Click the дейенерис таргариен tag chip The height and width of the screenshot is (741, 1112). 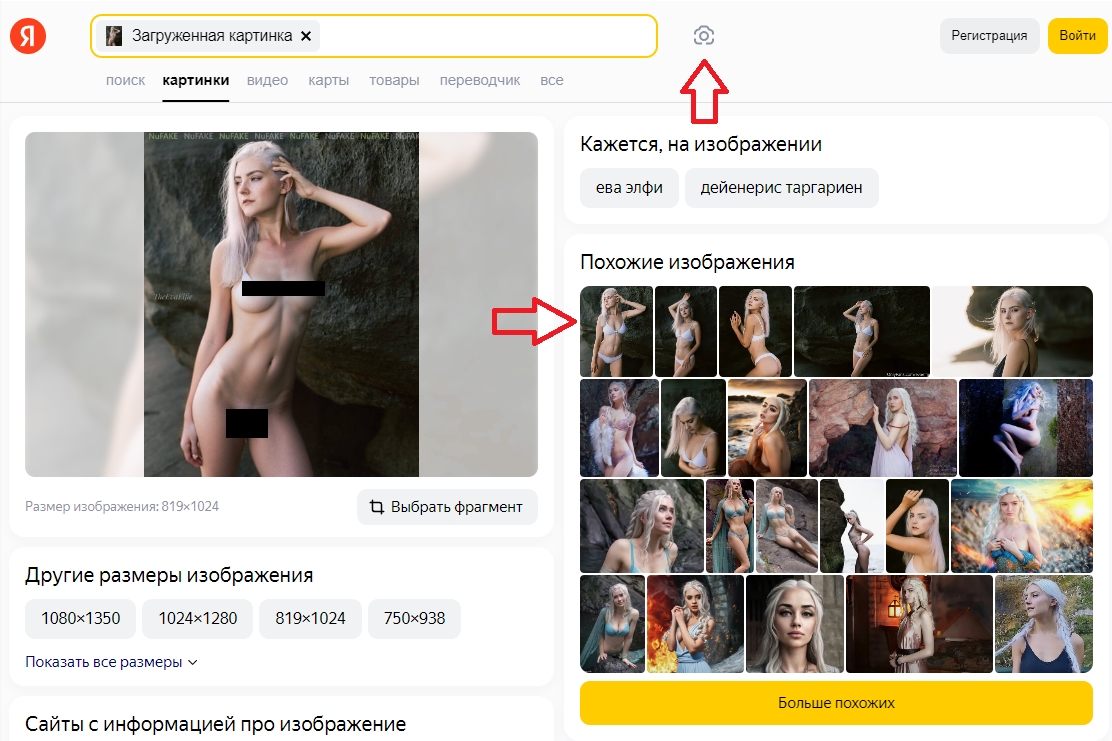782,188
